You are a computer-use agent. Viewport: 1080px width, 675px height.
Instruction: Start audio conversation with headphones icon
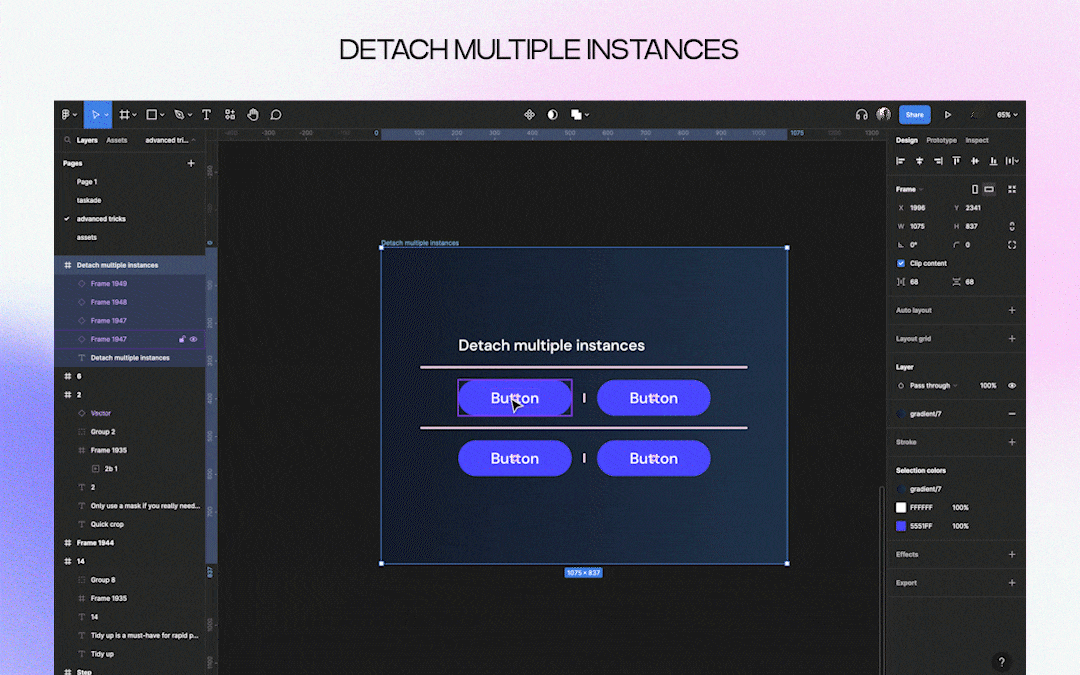(x=861, y=115)
